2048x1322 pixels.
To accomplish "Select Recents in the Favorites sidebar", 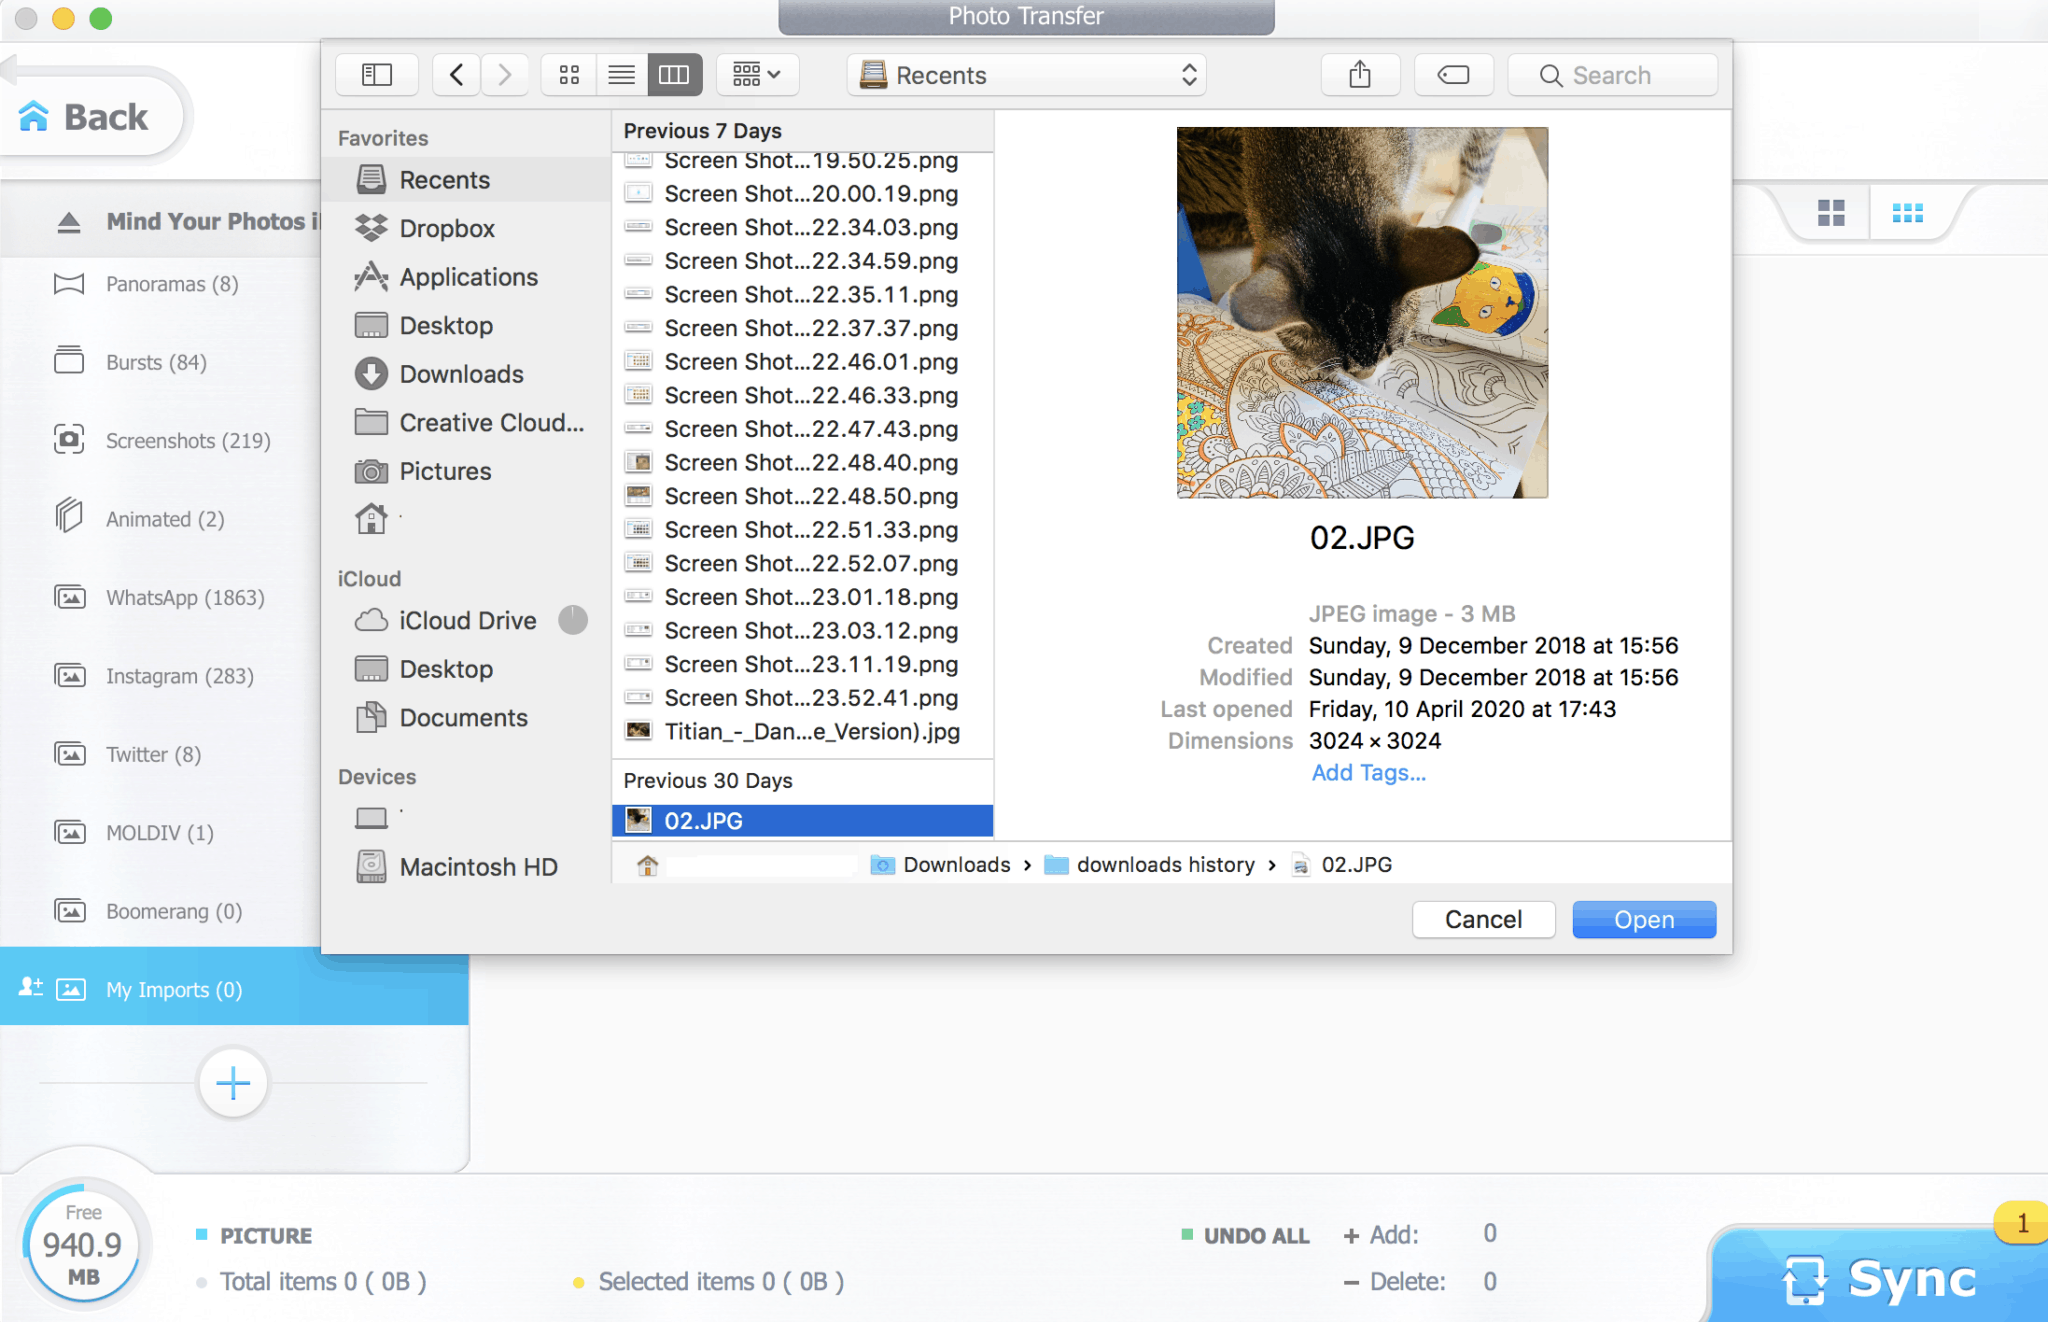I will click(446, 179).
